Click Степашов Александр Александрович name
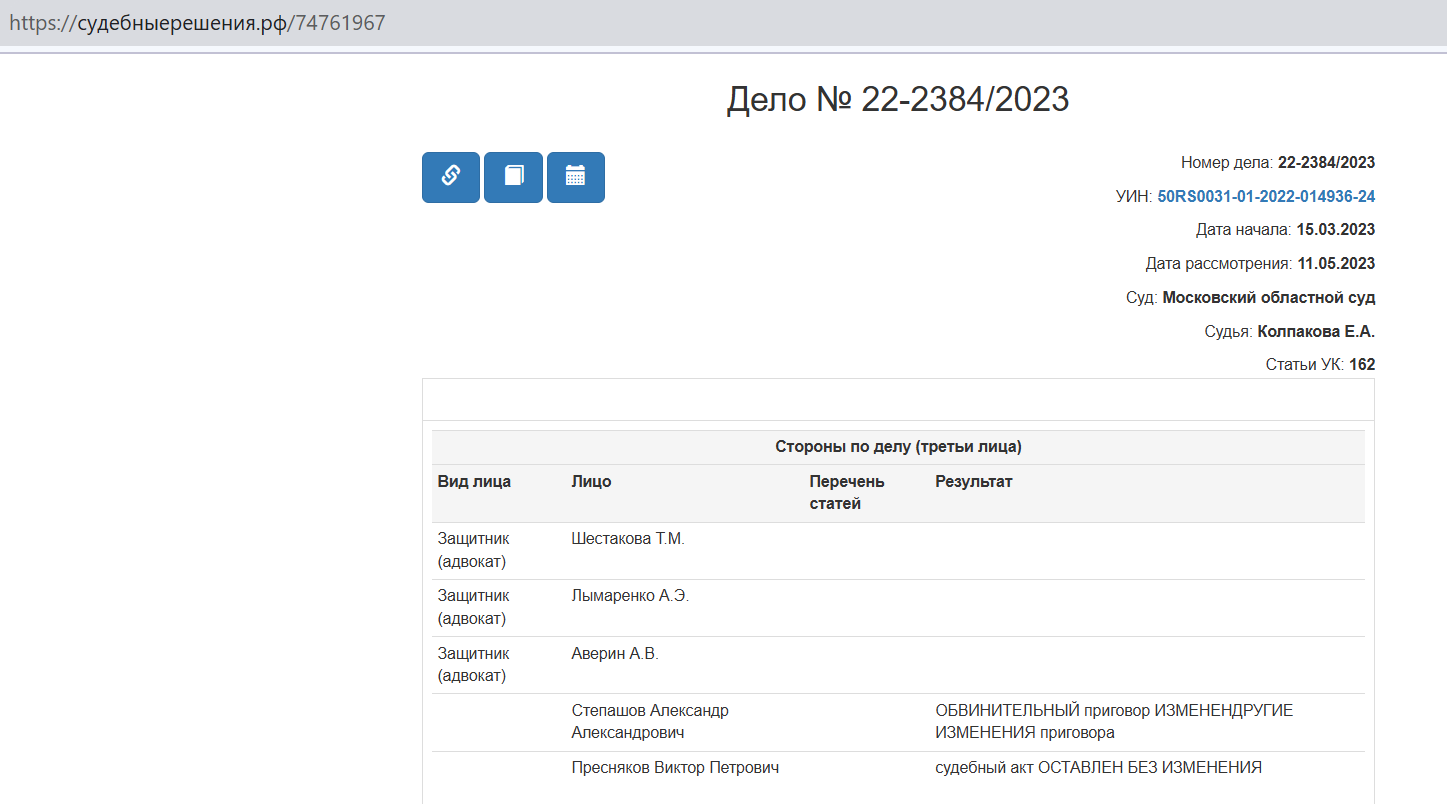This screenshot has width=1447, height=804. point(649,721)
